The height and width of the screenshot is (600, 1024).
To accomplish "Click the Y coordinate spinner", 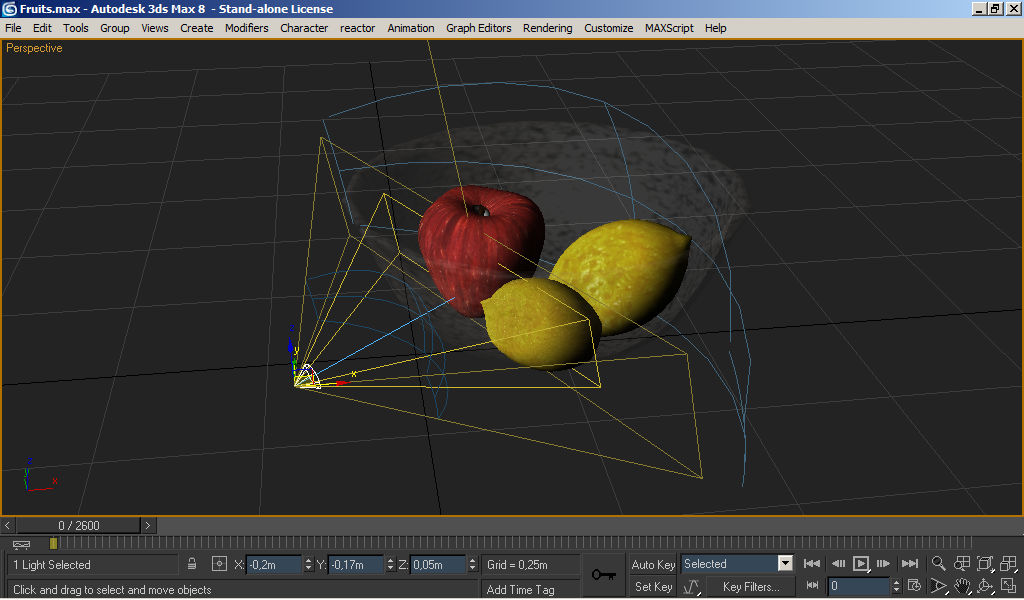I will (x=391, y=565).
